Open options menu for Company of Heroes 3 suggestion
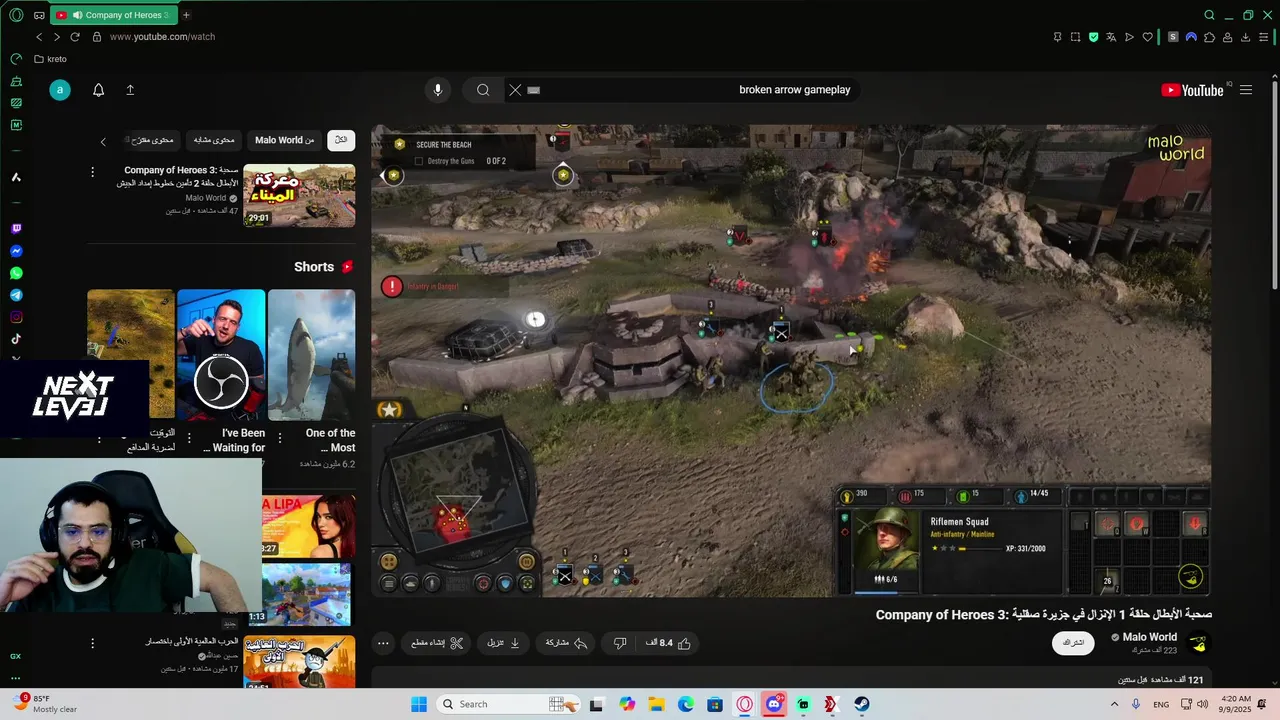1280x720 pixels. point(92,172)
